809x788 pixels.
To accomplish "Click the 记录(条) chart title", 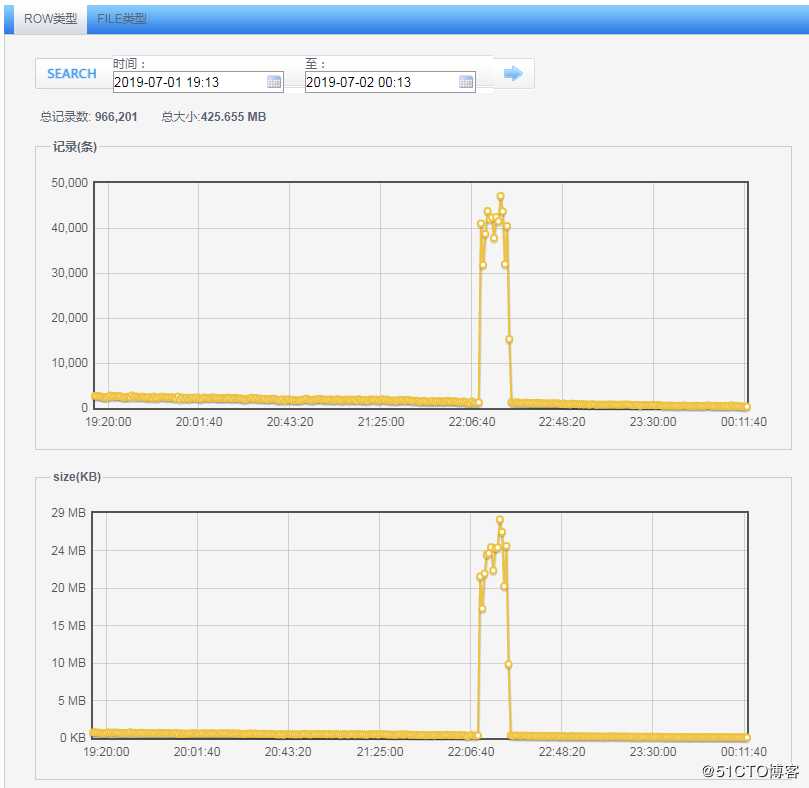I will click(x=75, y=147).
